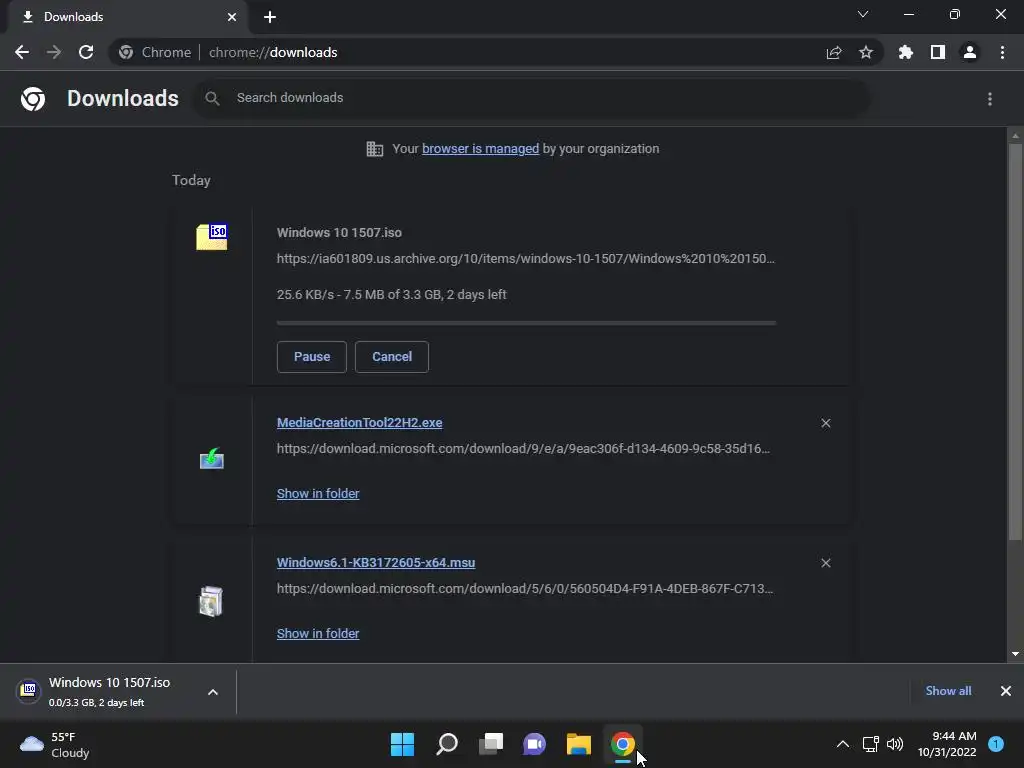Viewport: 1024px width, 768px height.
Task: Go back to the previous page
Action: click(x=22, y=52)
